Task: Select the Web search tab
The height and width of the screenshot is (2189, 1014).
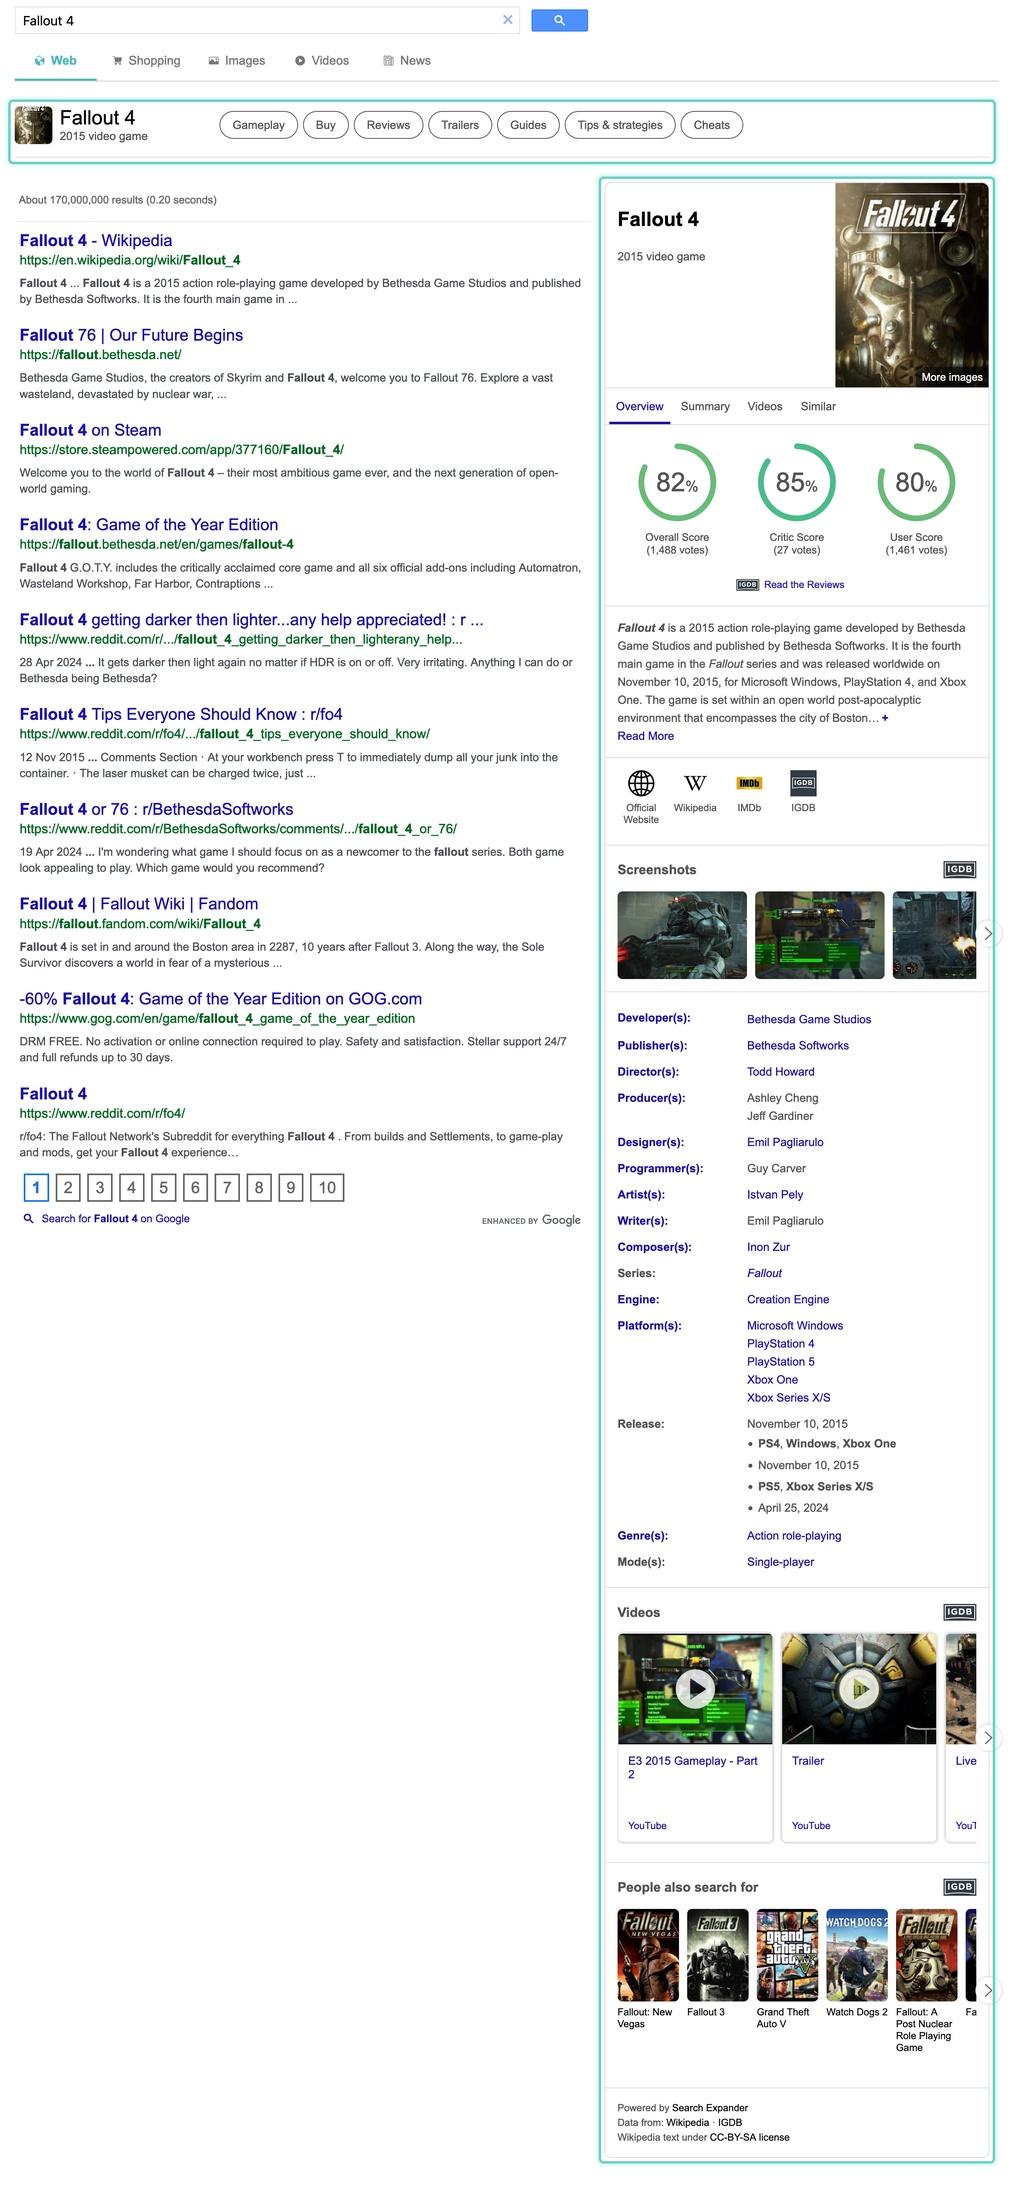Action: pyautogui.click(x=56, y=61)
